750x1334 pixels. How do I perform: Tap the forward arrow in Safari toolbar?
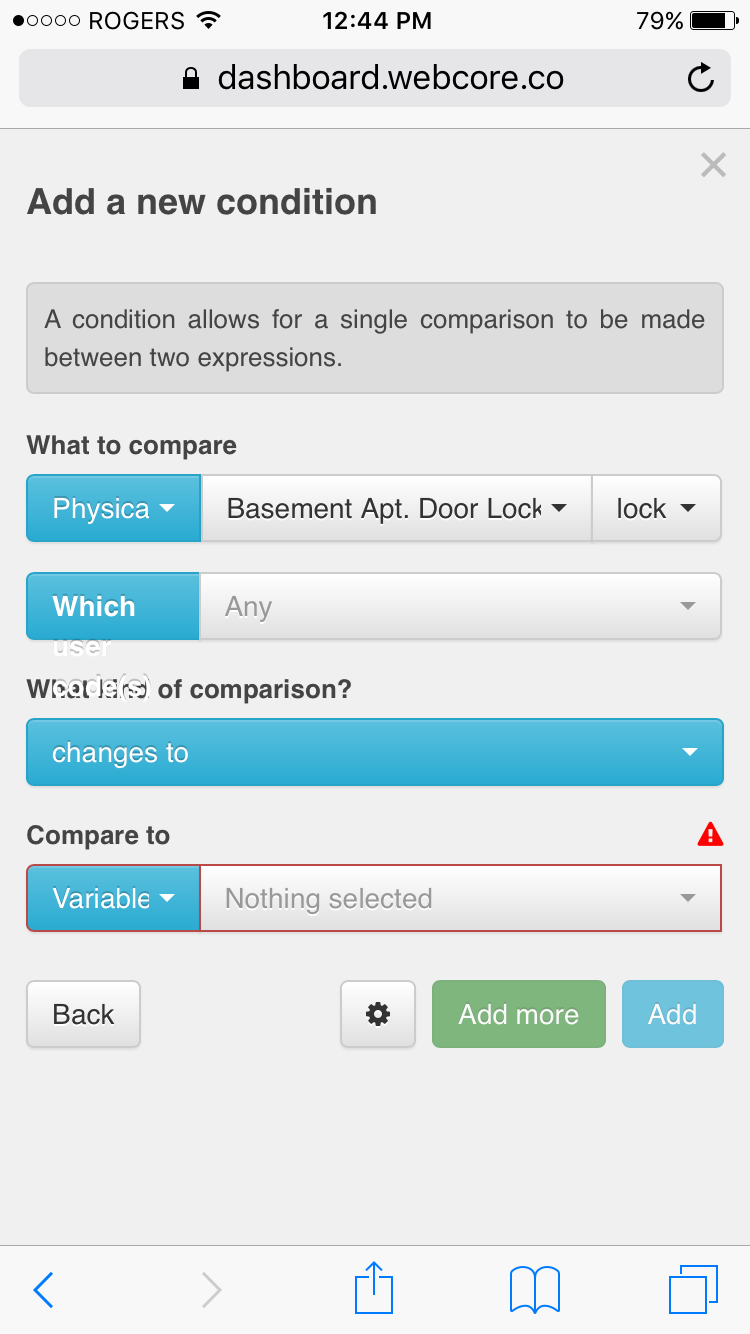[x=211, y=1290]
